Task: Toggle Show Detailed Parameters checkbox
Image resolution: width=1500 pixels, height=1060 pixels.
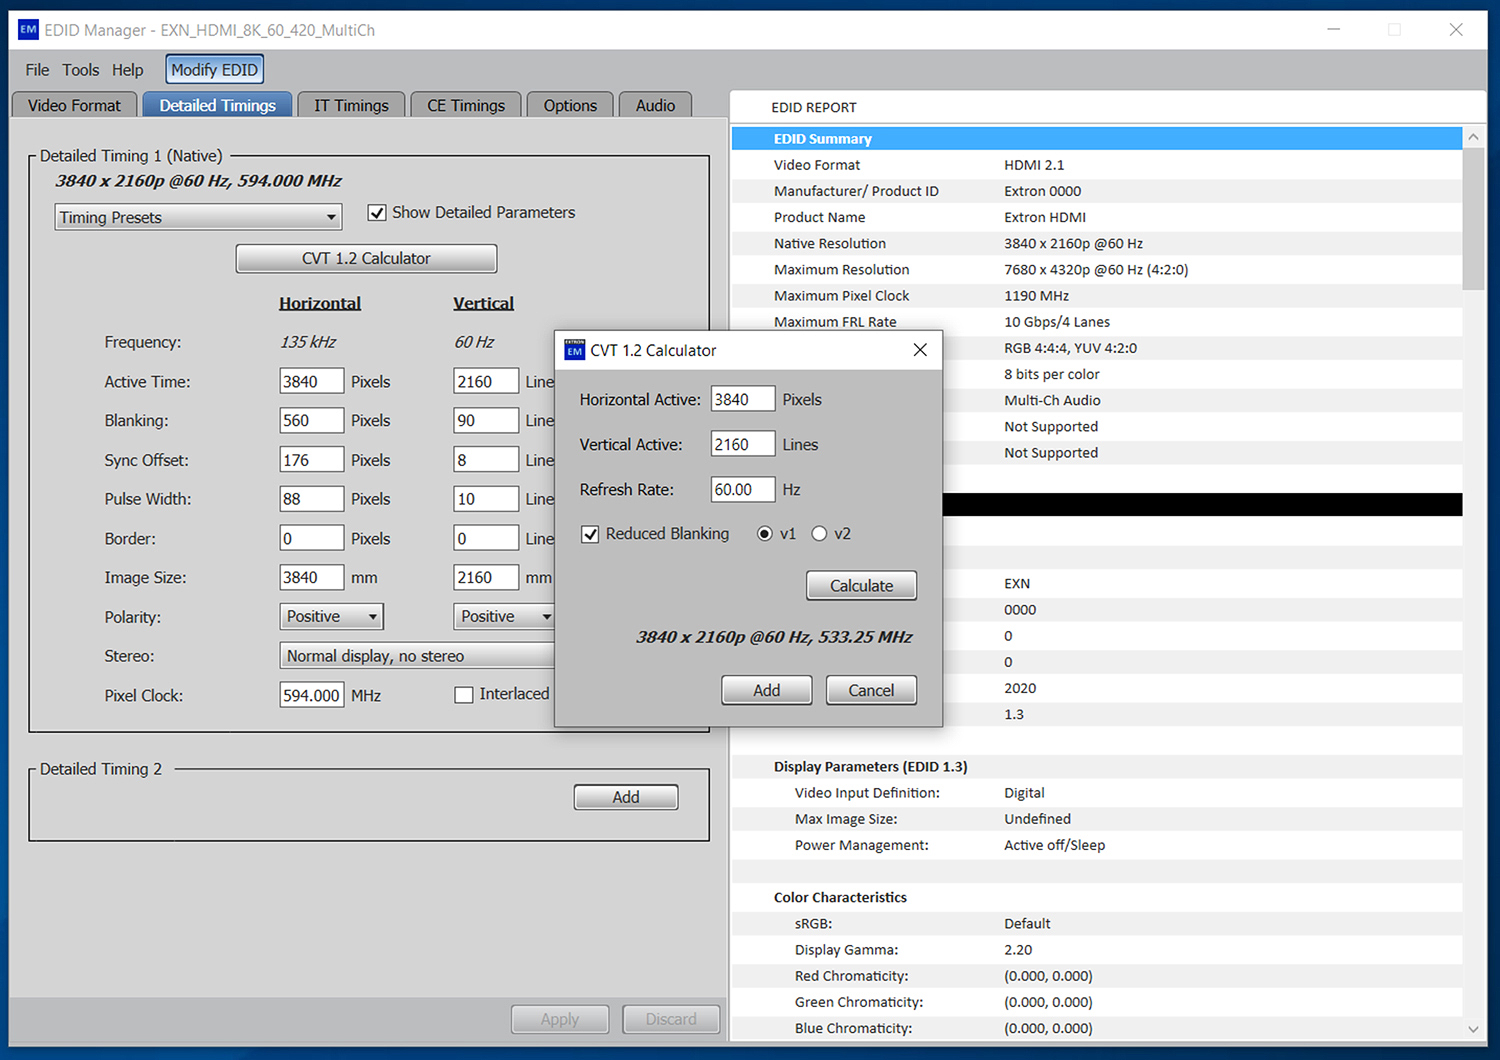Action: [x=377, y=212]
